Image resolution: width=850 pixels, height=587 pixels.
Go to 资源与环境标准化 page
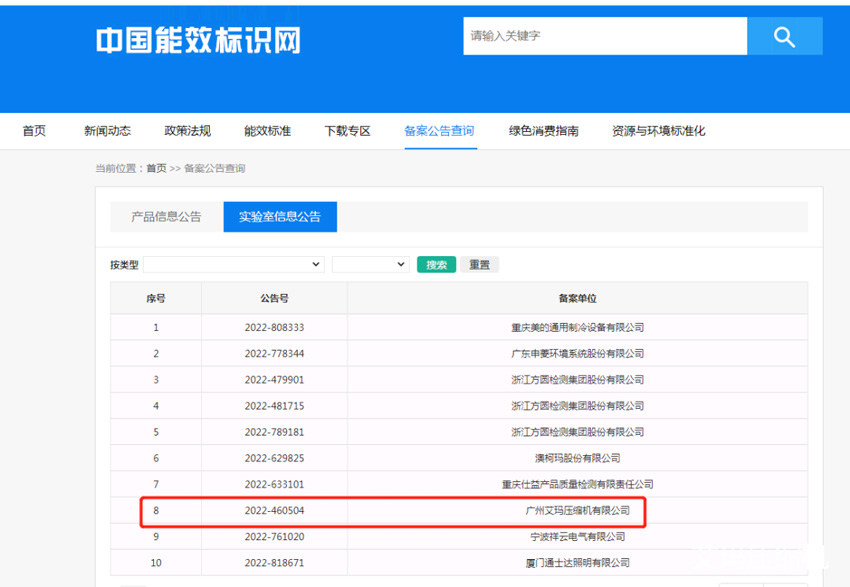[658, 131]
